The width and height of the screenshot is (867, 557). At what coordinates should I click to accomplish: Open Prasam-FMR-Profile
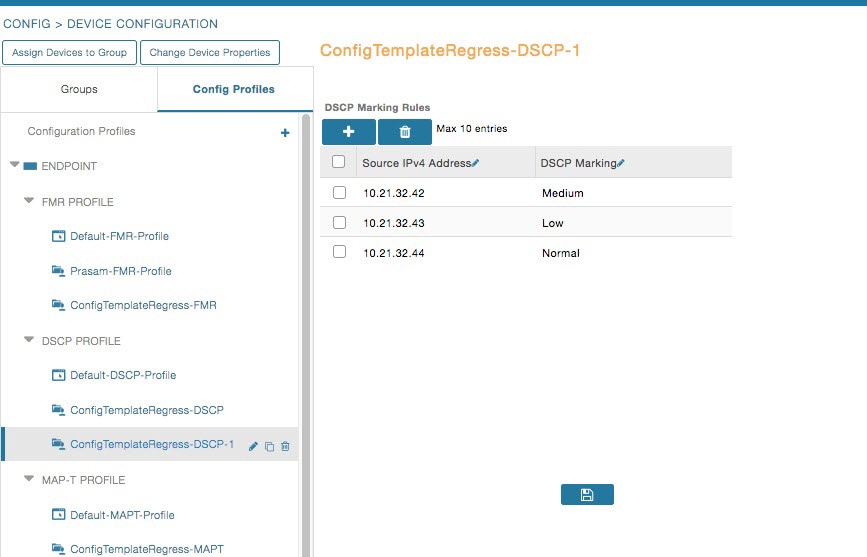[121, 271]
